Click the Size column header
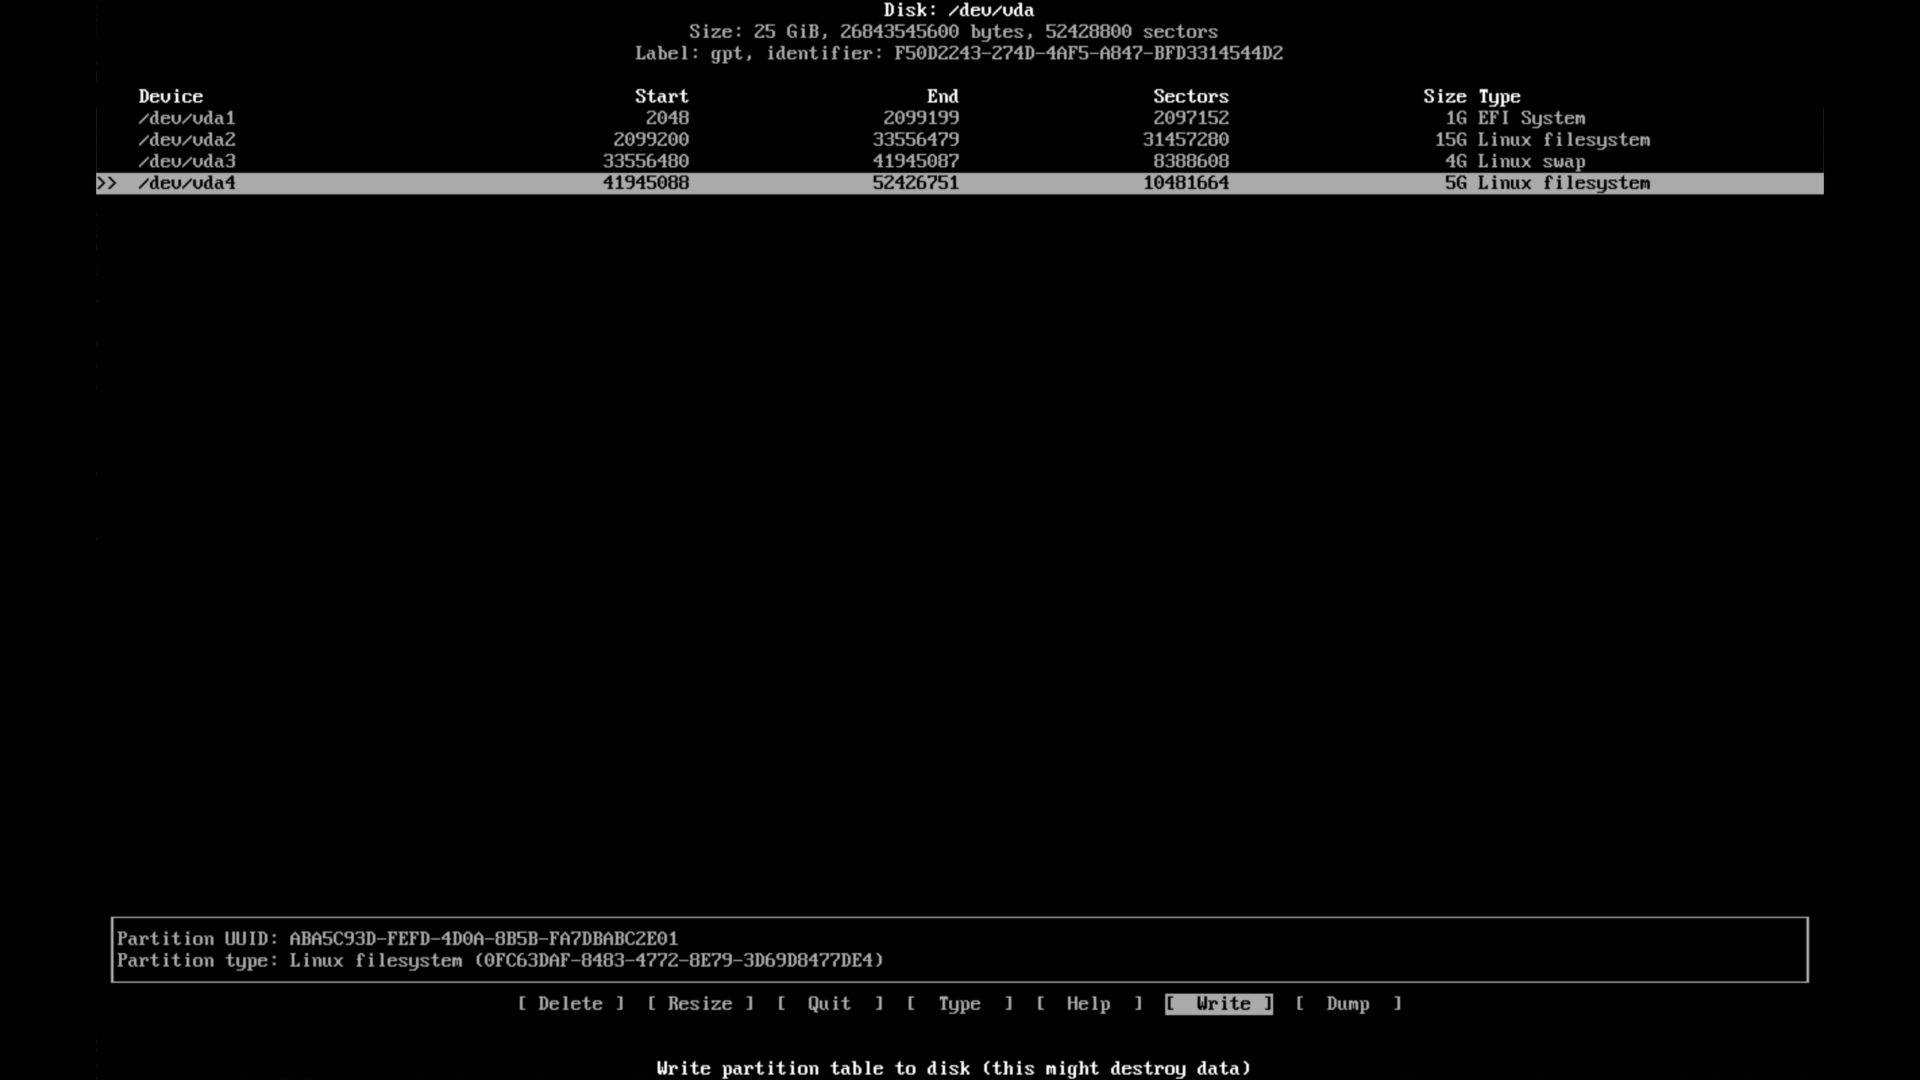 (1445, 96)
